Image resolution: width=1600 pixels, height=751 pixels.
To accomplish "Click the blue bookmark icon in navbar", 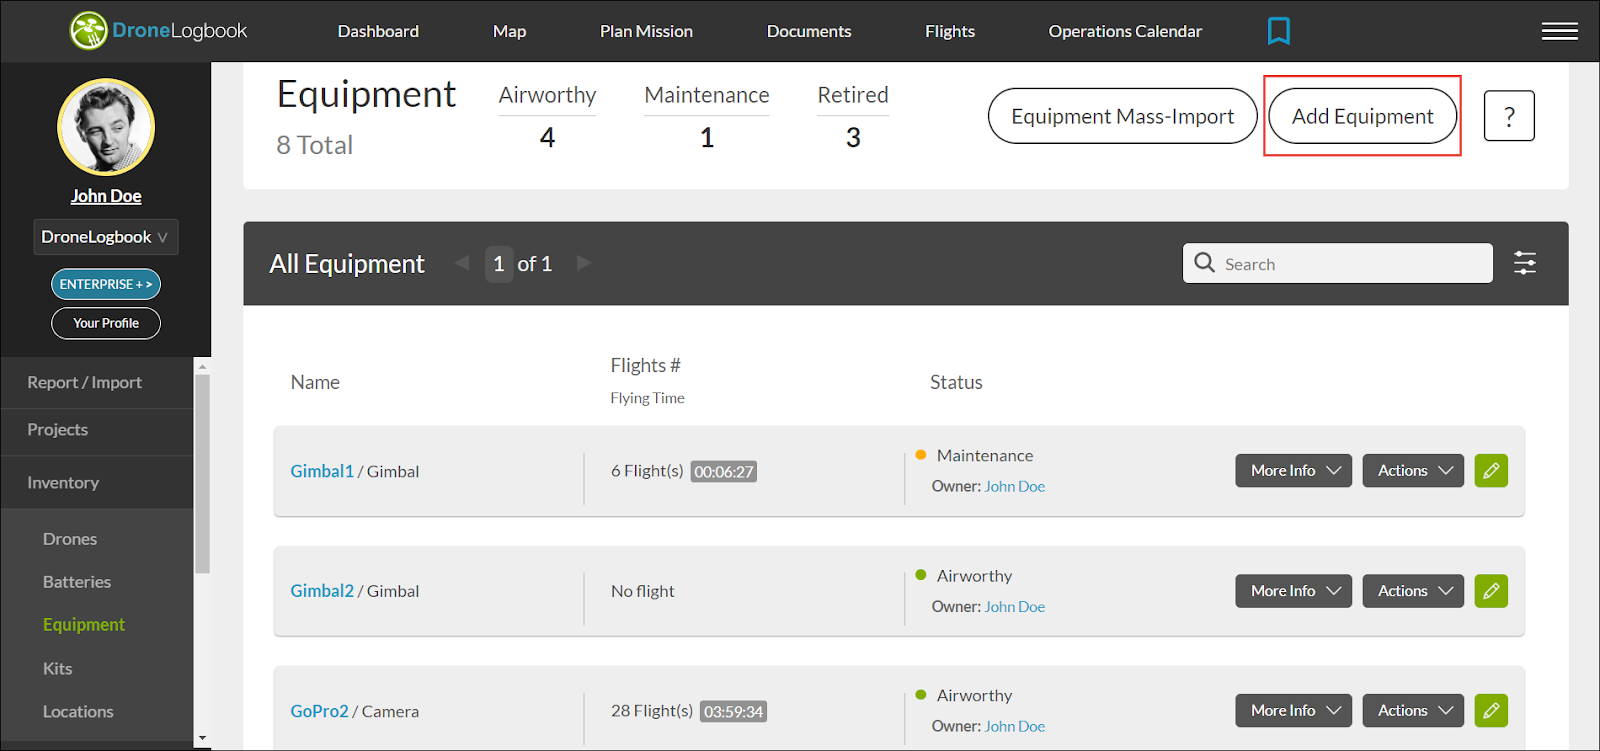I will coord(1278,31).
